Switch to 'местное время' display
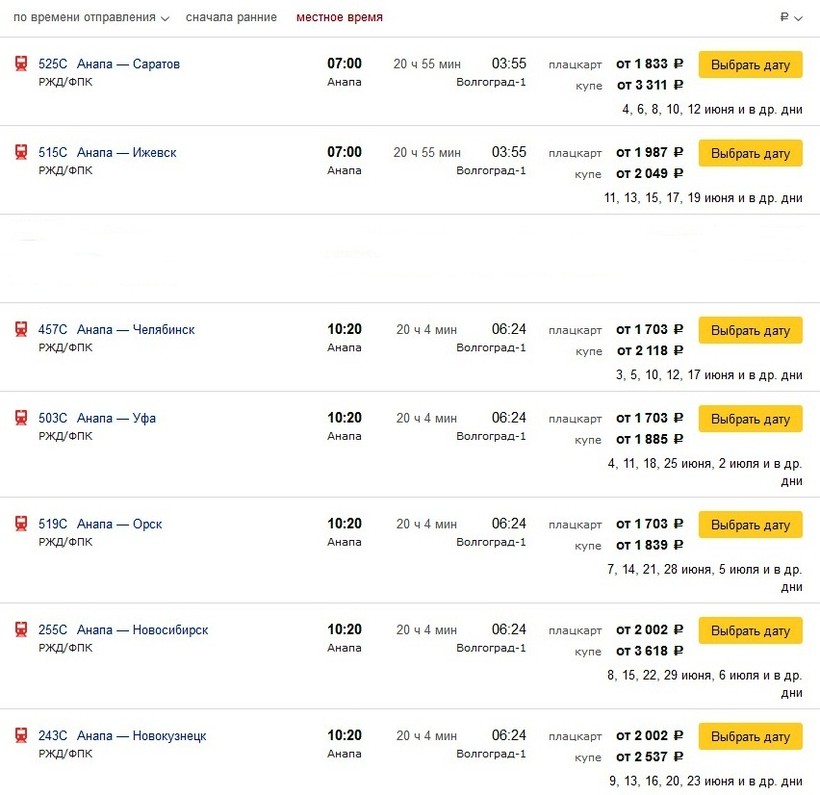The height and width of the screenshot is (795, 820). [339, 17]
